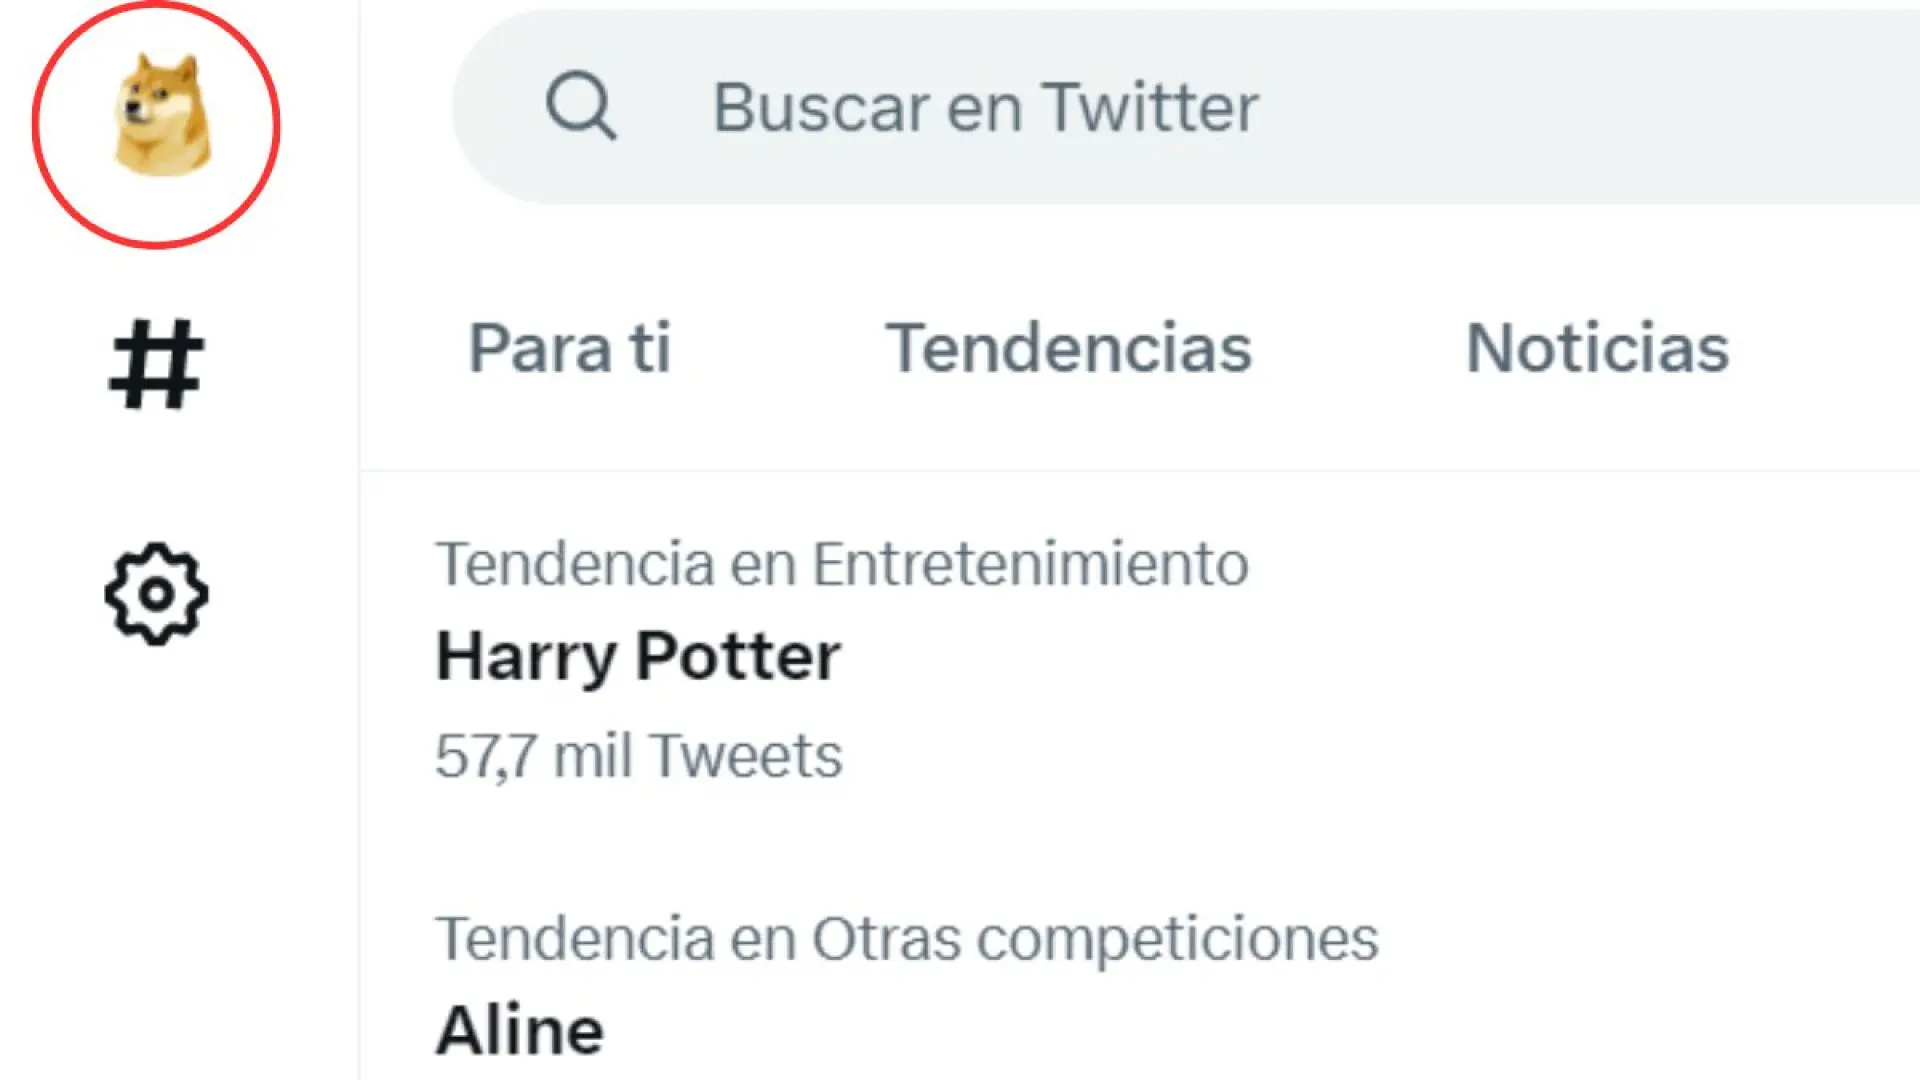1920x1080 pixels.
Task: Focus the 'Buscar en Twitter' placeholder text
Action: tap(985, 107)
